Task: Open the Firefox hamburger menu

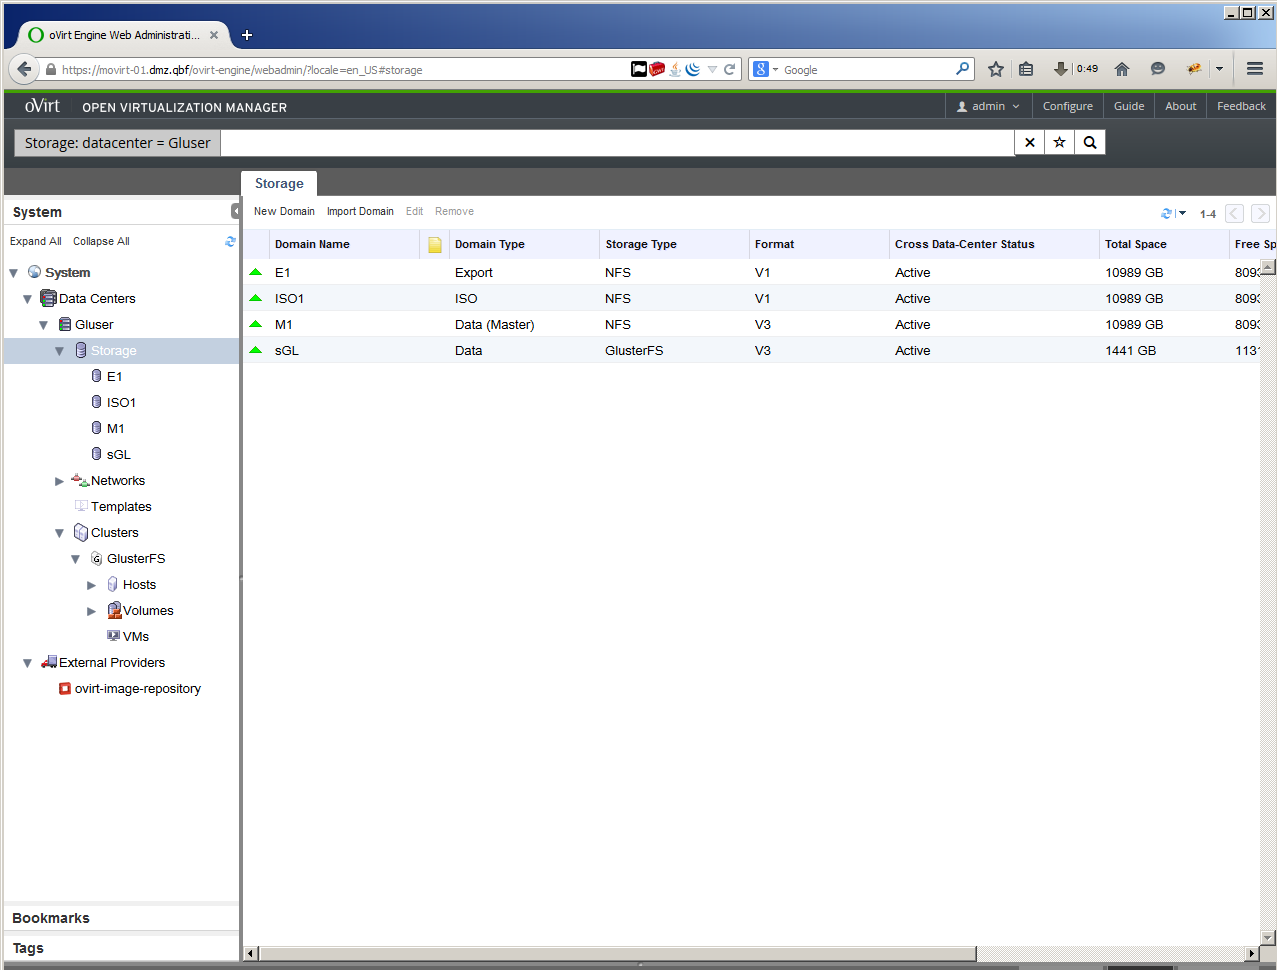Action: (x=1255, y=69)
